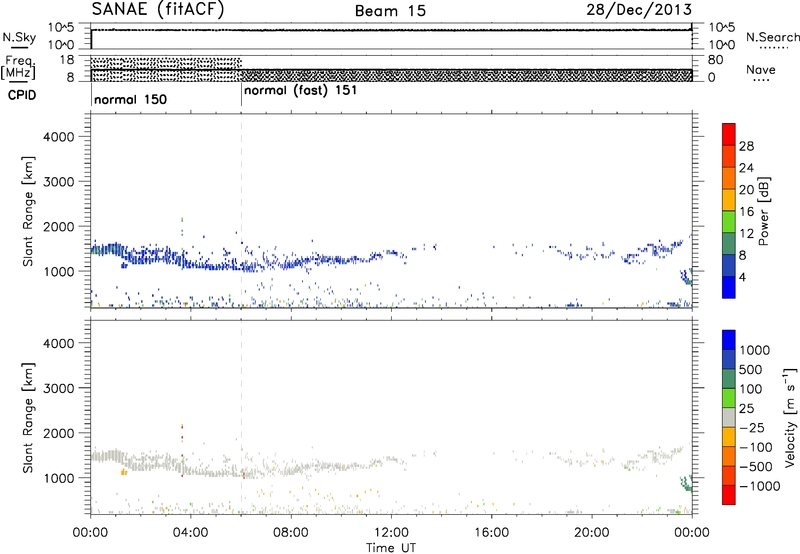Pick the grey Velocity segment between -25 and 25
The image size is (800, 554).
coord(729,417)
